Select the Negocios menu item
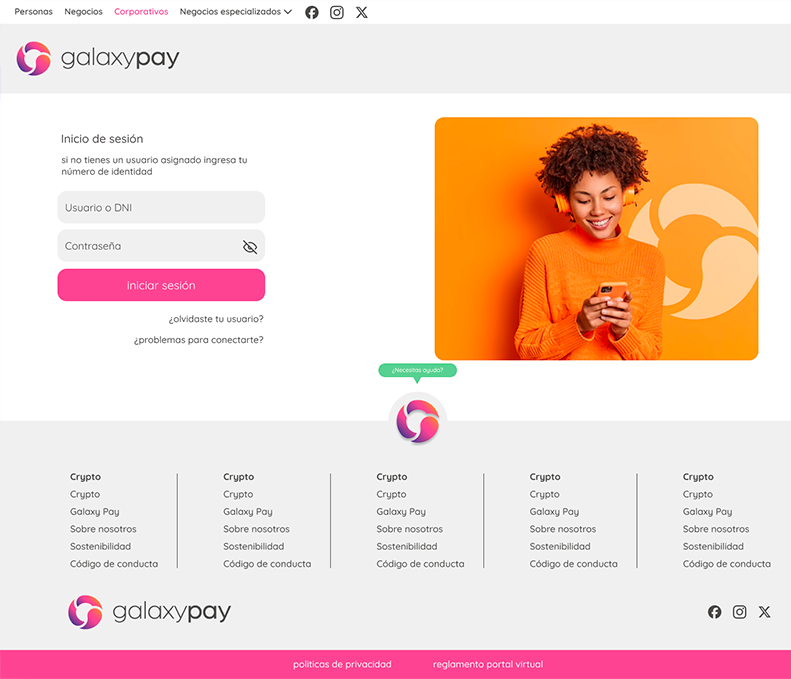Image resolution: width=791 pixels, height=679 pixels. point(83,12)
